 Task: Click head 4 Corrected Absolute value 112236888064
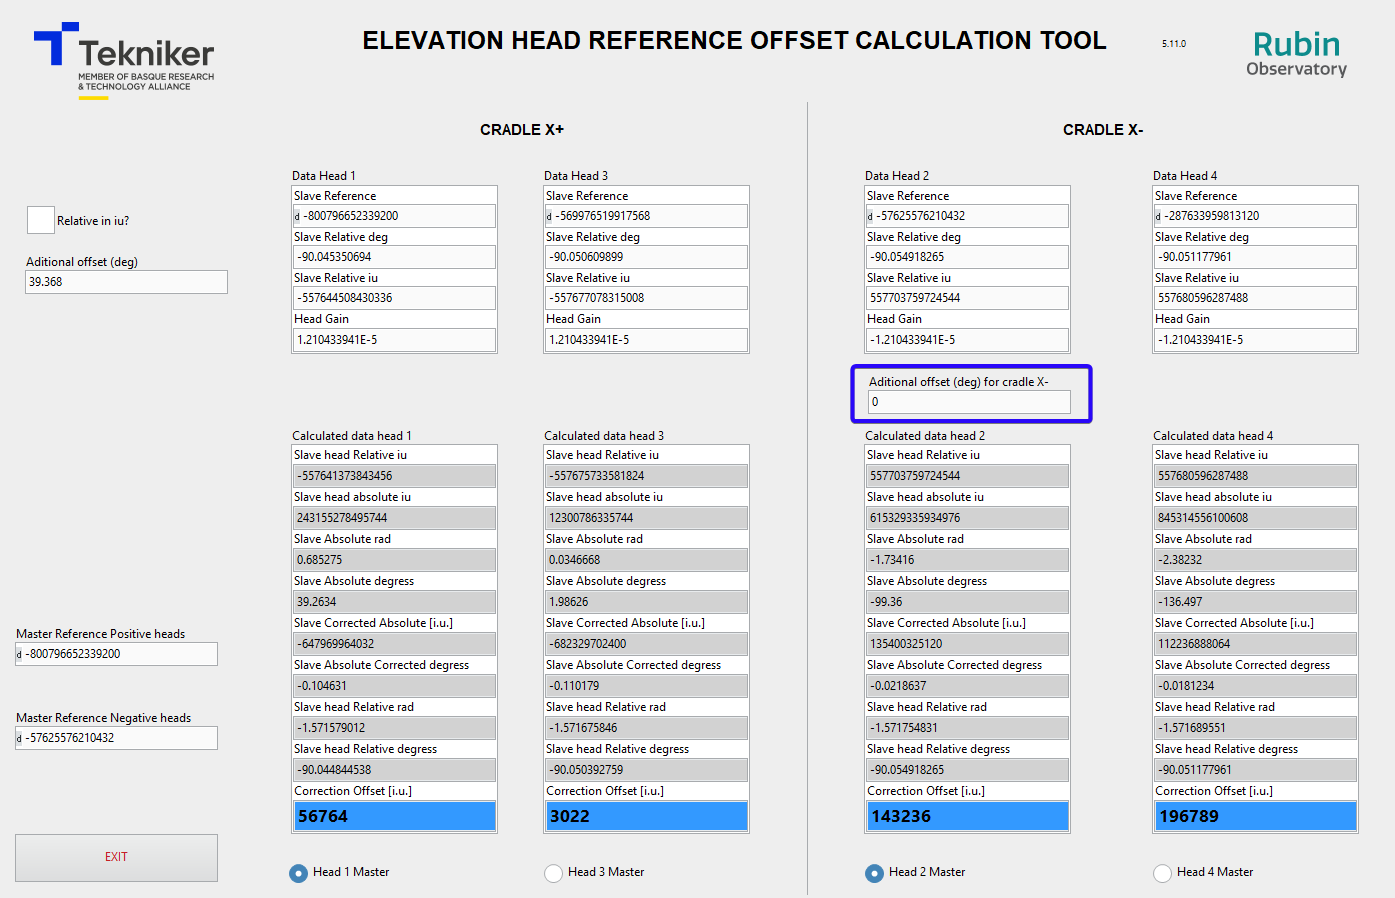(x=1255, y=644)
